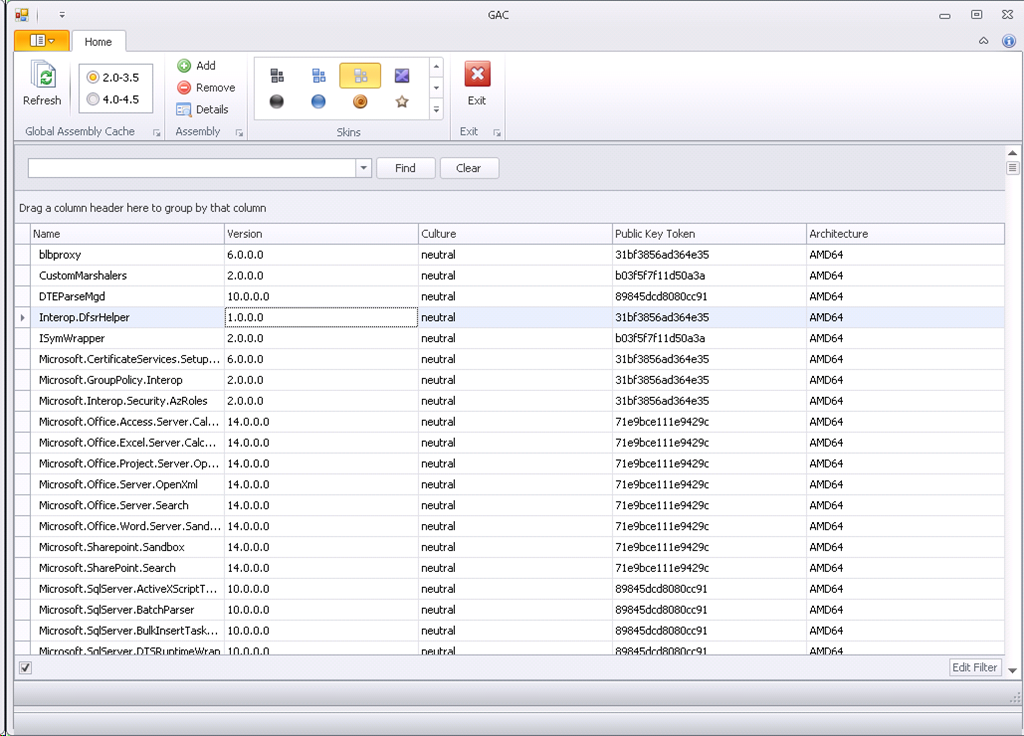Open assembly Details
The height and width of the screenshot is (736, 1024).
tap(202, 110)
